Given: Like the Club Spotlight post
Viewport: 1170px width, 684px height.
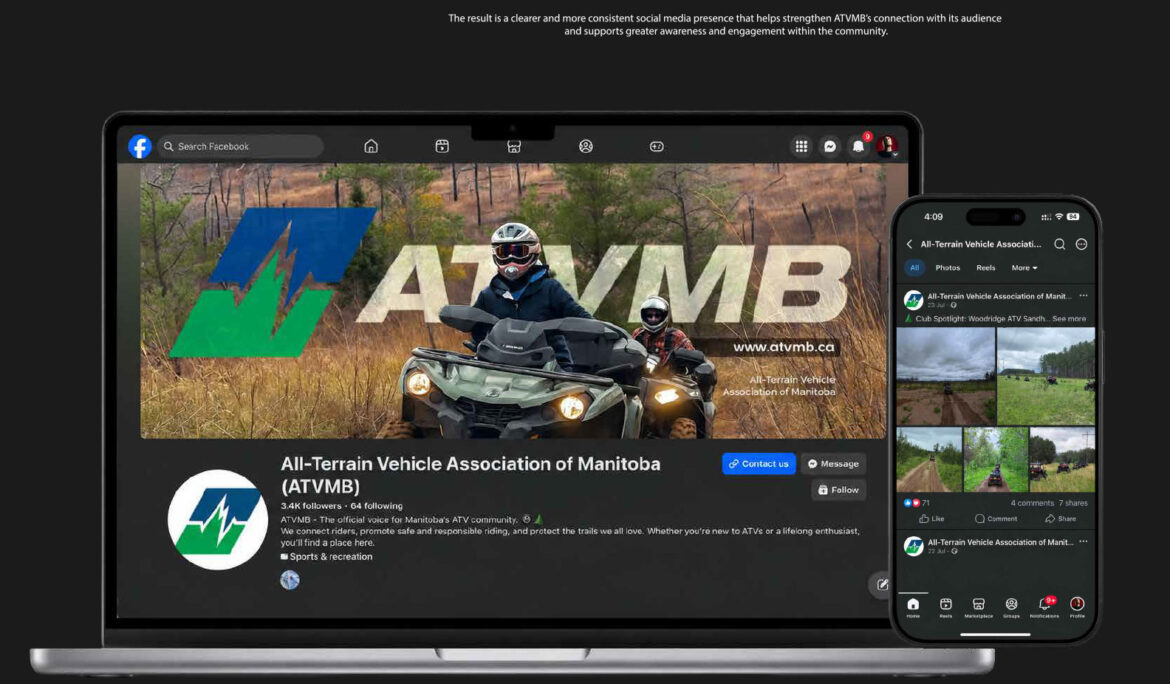Looking at the screenshot, I should pyautogui.click(x=931, y=518).
